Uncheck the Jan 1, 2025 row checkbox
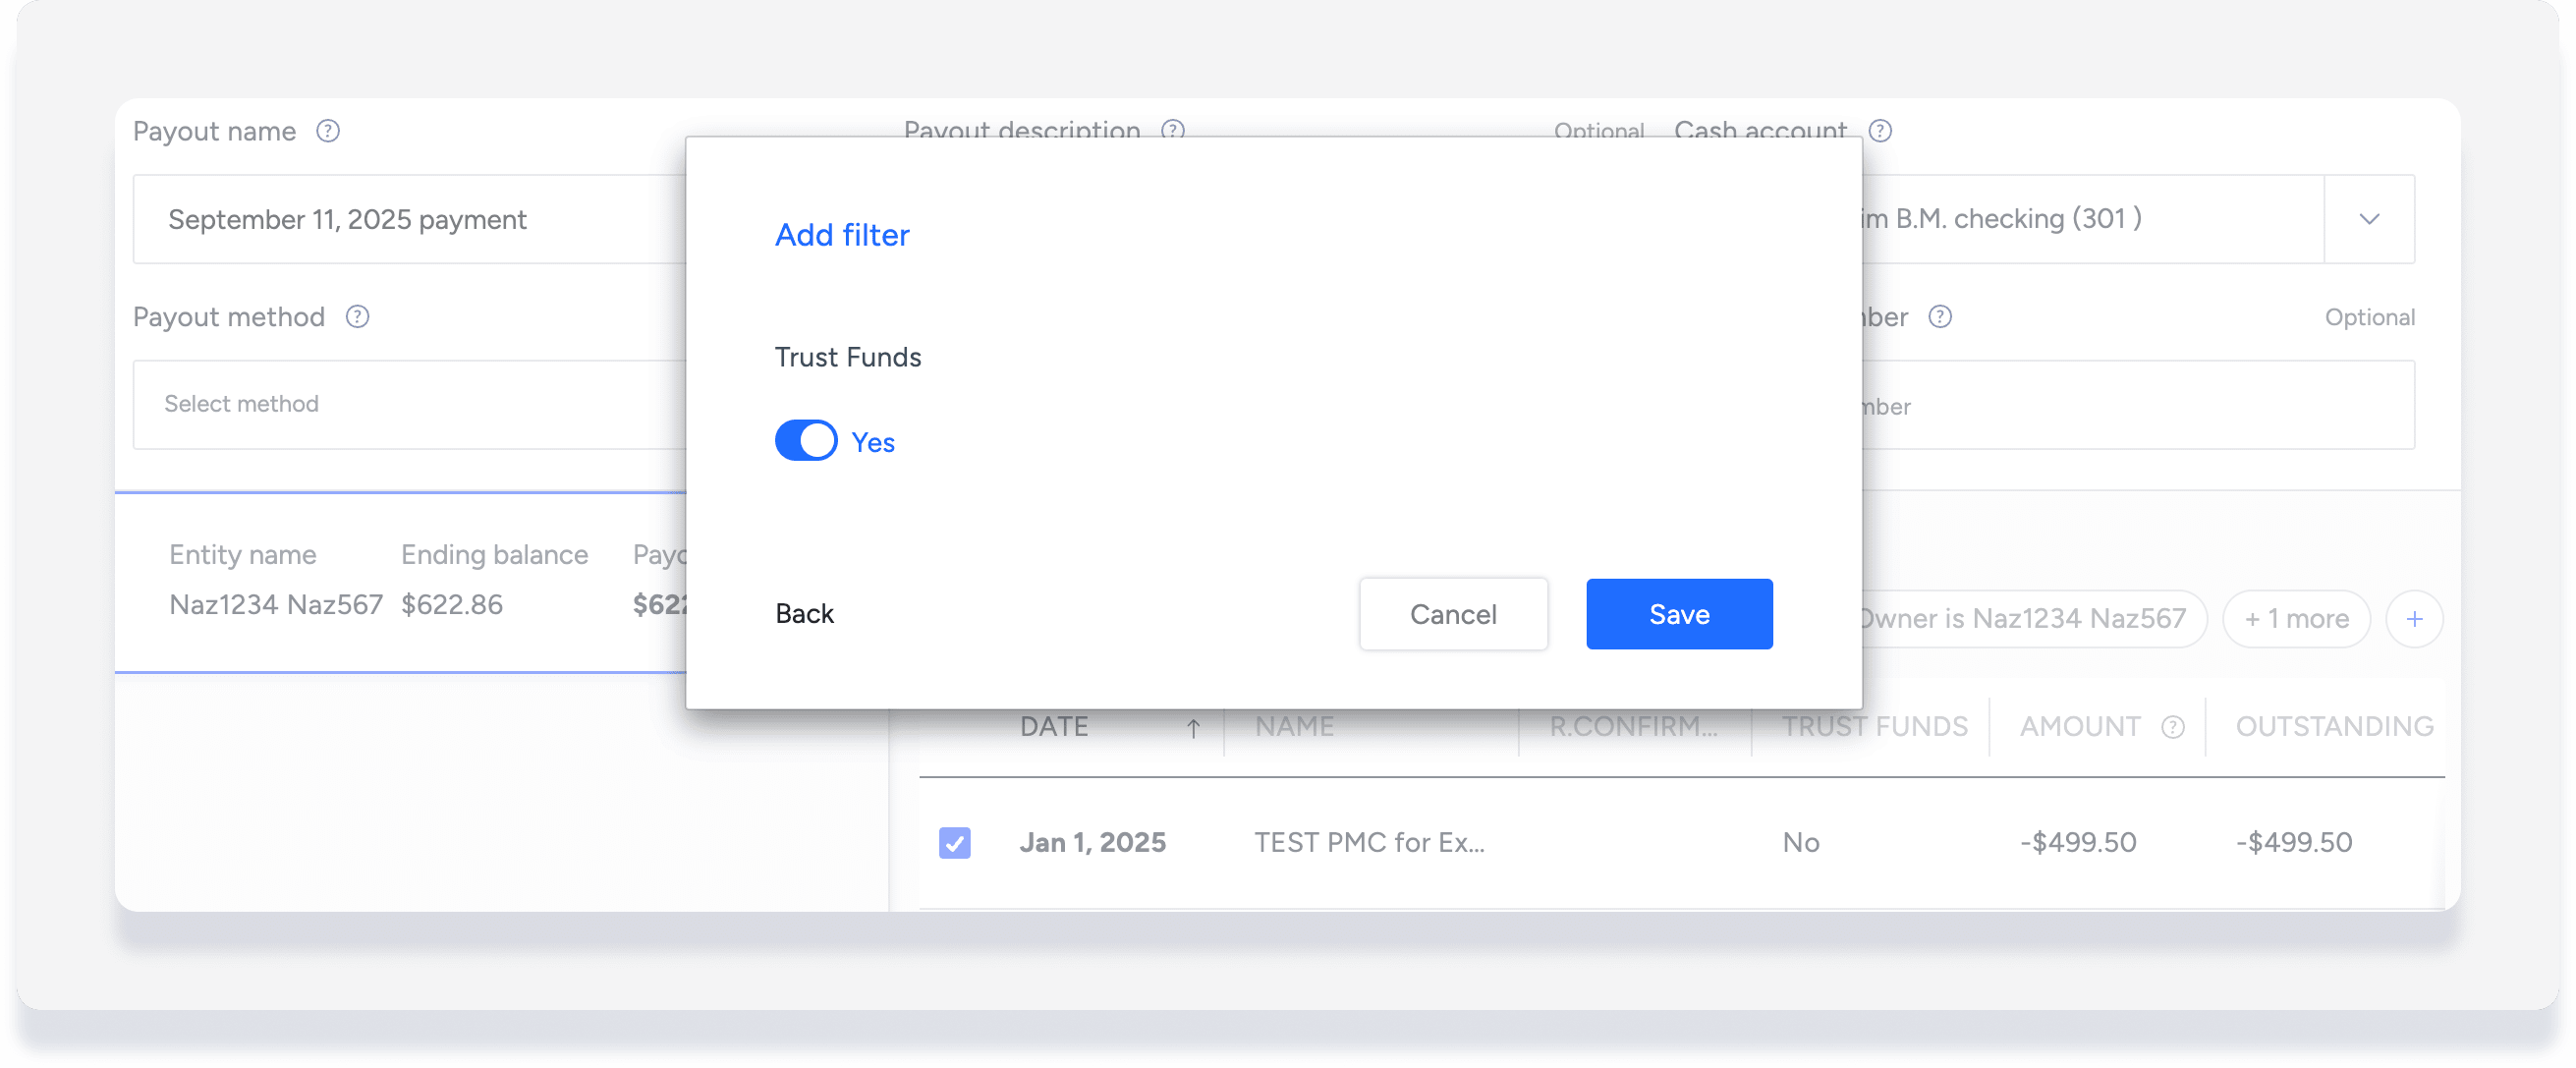Image resolution: width=2576 pixels, height=1068 pixels. 954,842
